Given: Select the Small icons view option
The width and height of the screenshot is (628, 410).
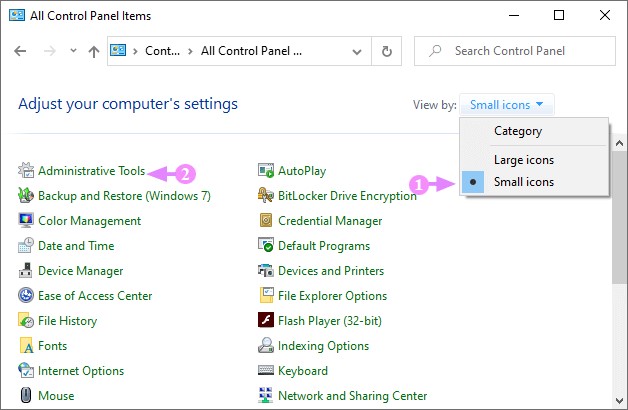Looking at the screenshot, I should [523, 182].
